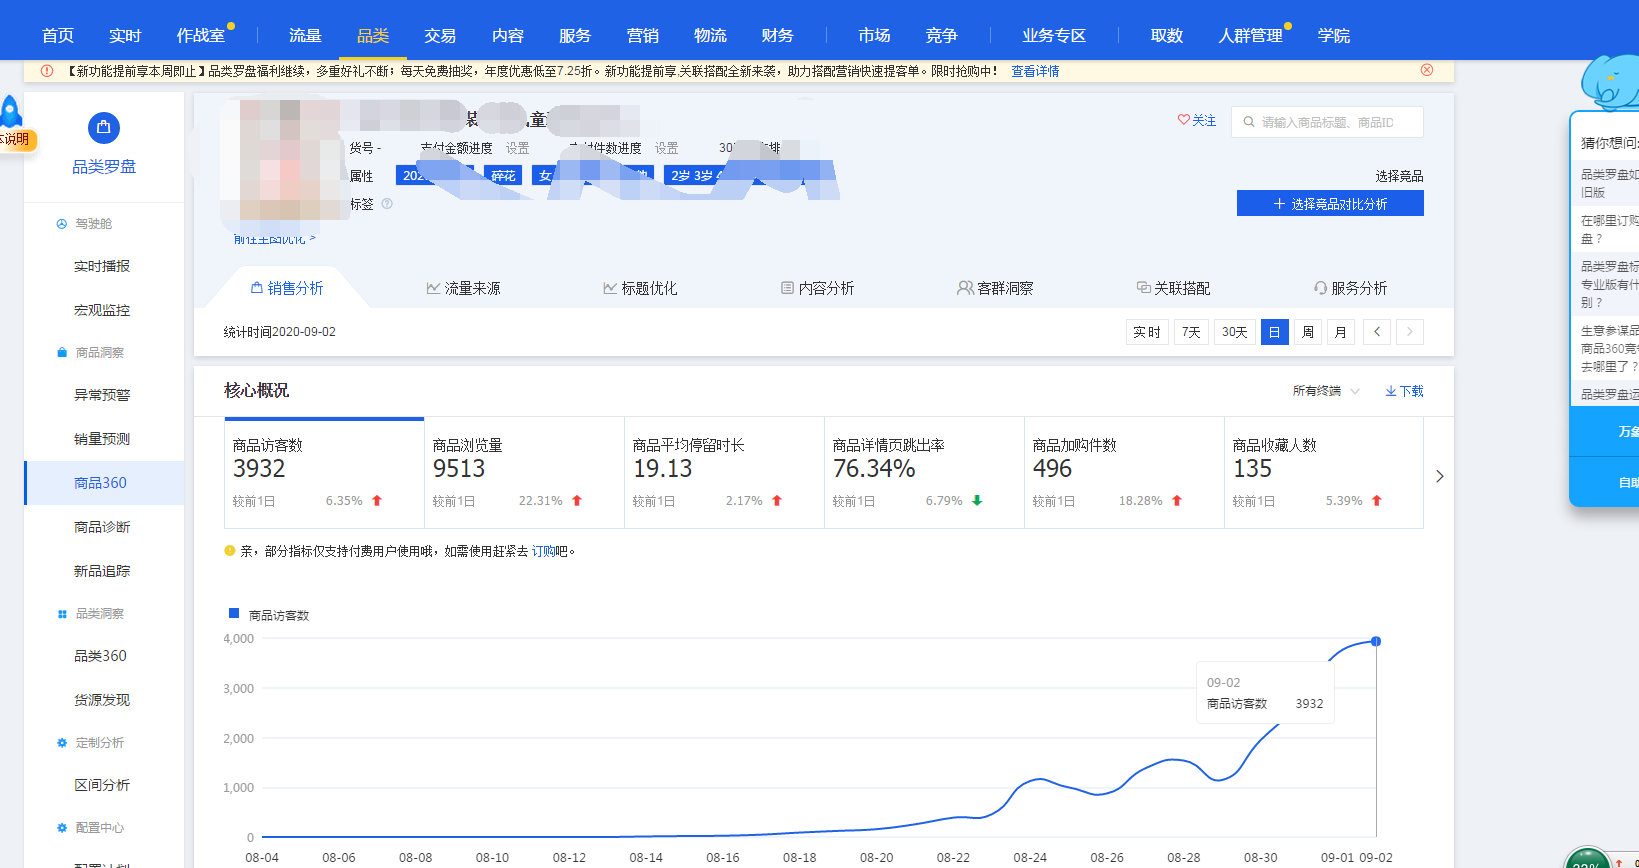Show more metrics with right chevron
The height and width of the screenshot is (868, 1639).
(1440, 476)
